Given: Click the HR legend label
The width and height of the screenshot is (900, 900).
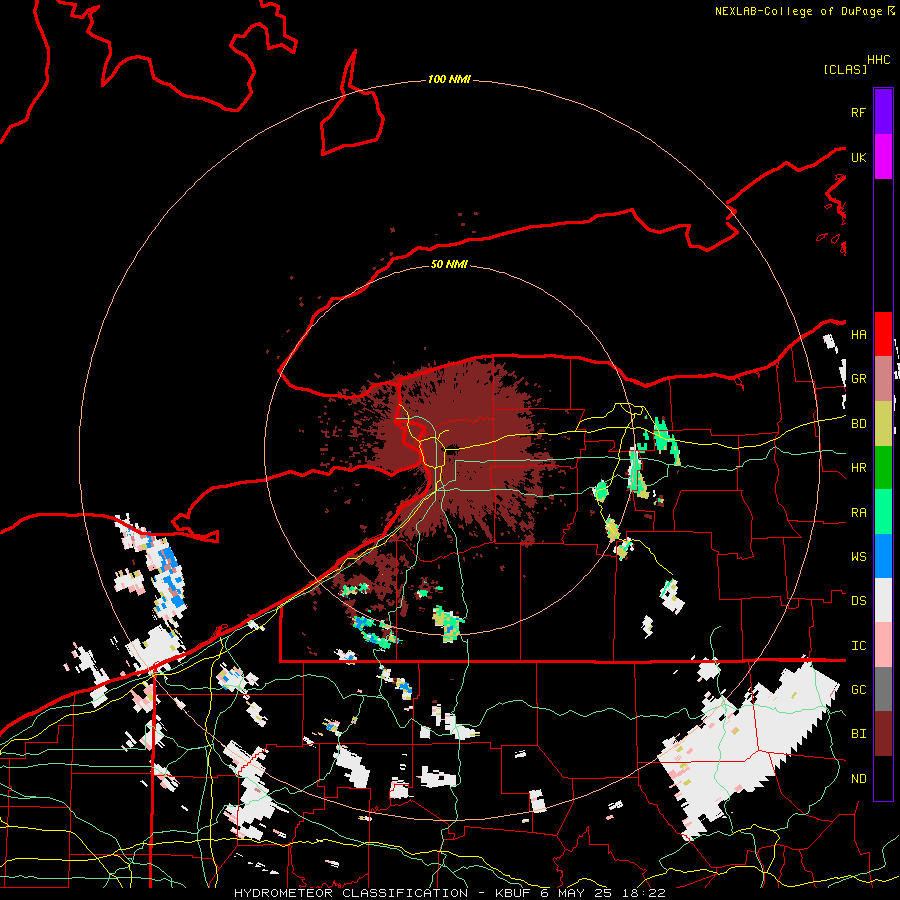Looking at the screenshot, I should tap(858, 468).
